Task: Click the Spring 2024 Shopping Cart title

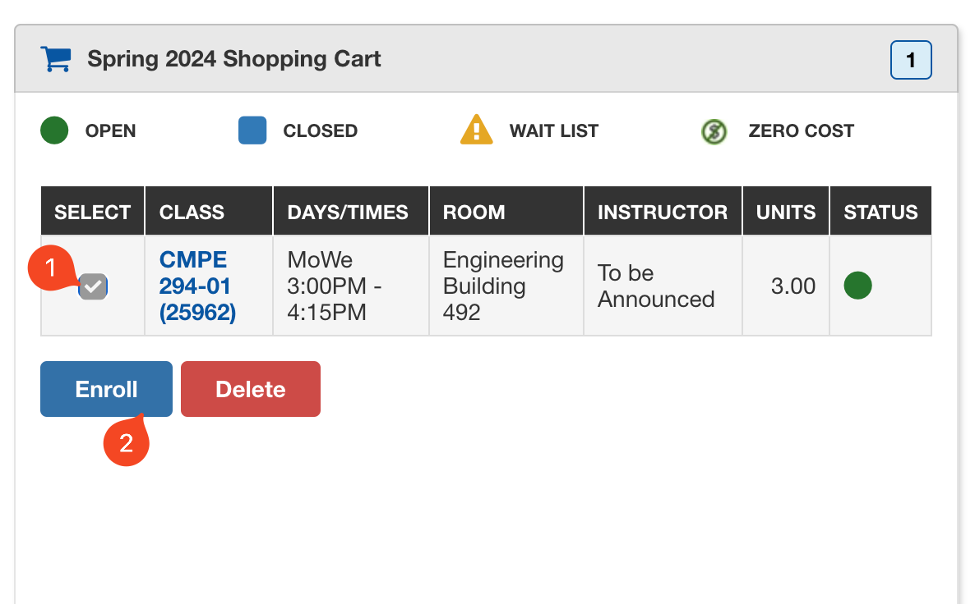Action: tap(234, 59)
